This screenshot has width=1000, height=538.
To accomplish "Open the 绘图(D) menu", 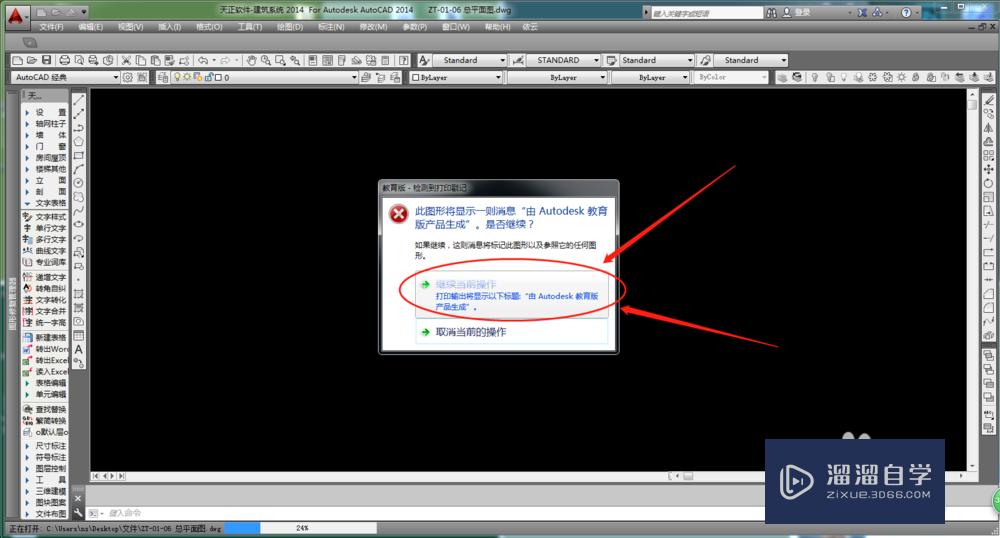I will [x=290, y=27].
